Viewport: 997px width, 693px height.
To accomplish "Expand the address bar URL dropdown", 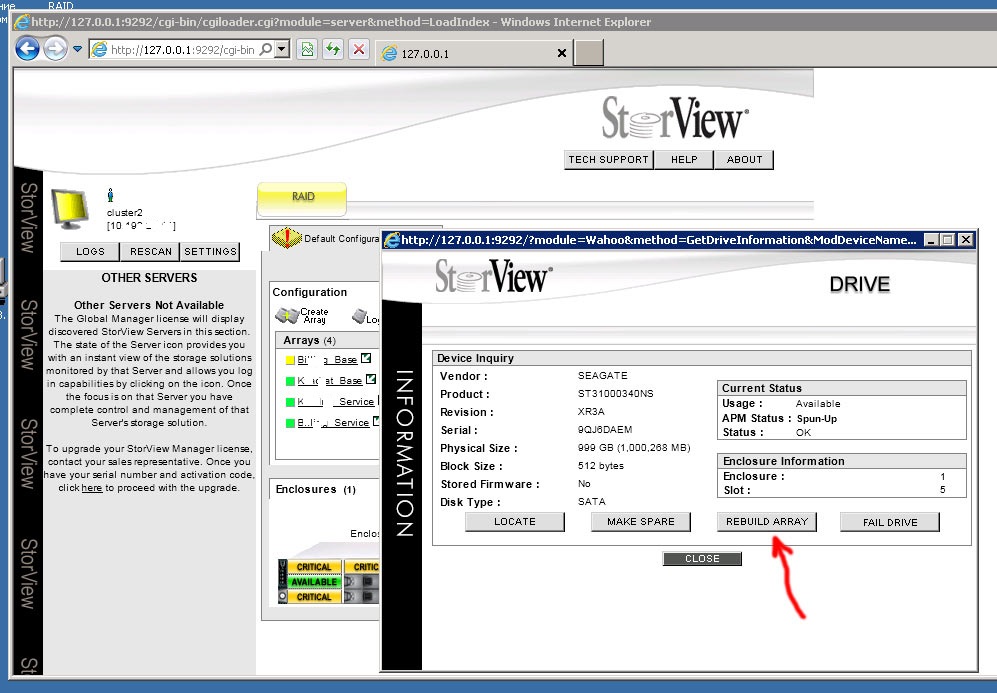I will 282,49.
